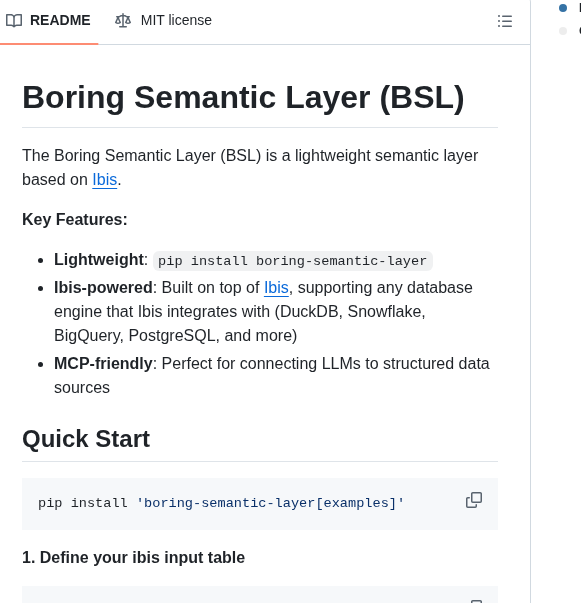Viewport: 581px width, 603px height.
Task: Switch to the MIT license tab
Action: [x=163, y=20]
